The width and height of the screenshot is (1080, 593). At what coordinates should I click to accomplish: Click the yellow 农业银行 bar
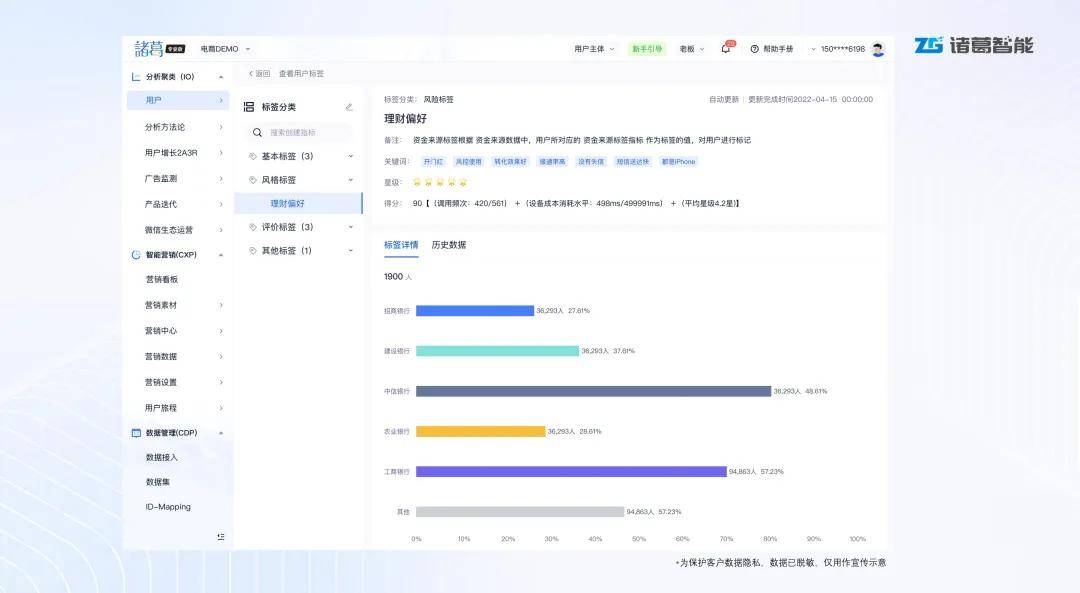(x=480, y=431)
